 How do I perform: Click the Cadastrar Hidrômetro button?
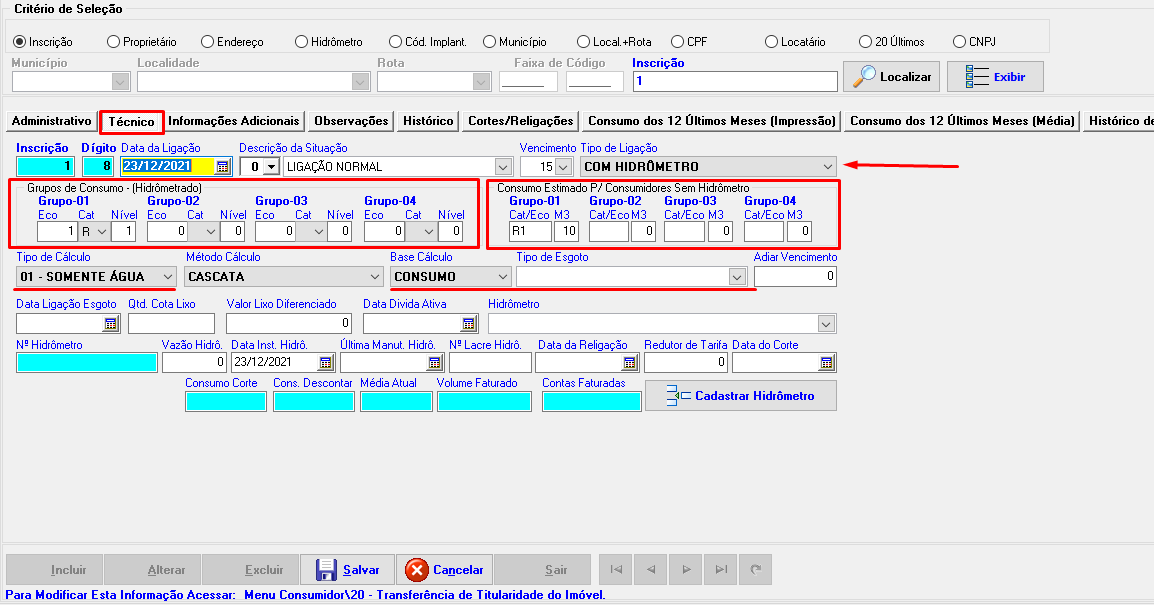point(741,396)
